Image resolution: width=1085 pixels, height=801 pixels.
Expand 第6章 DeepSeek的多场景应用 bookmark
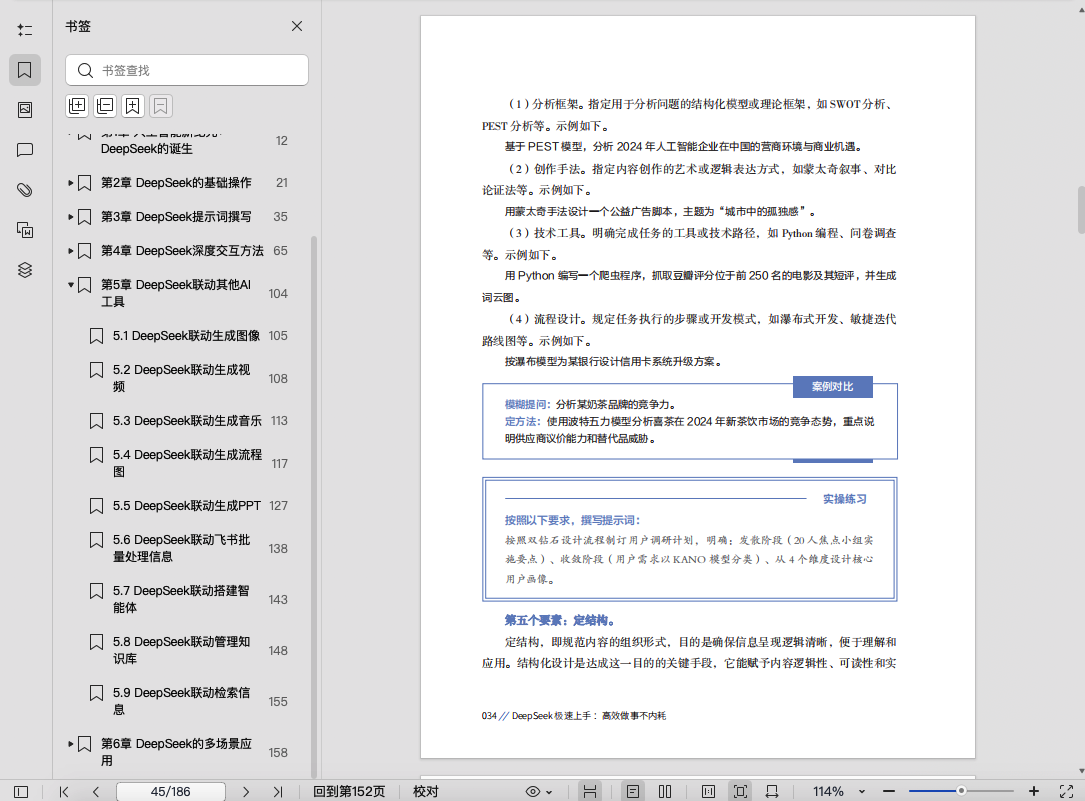71,744
